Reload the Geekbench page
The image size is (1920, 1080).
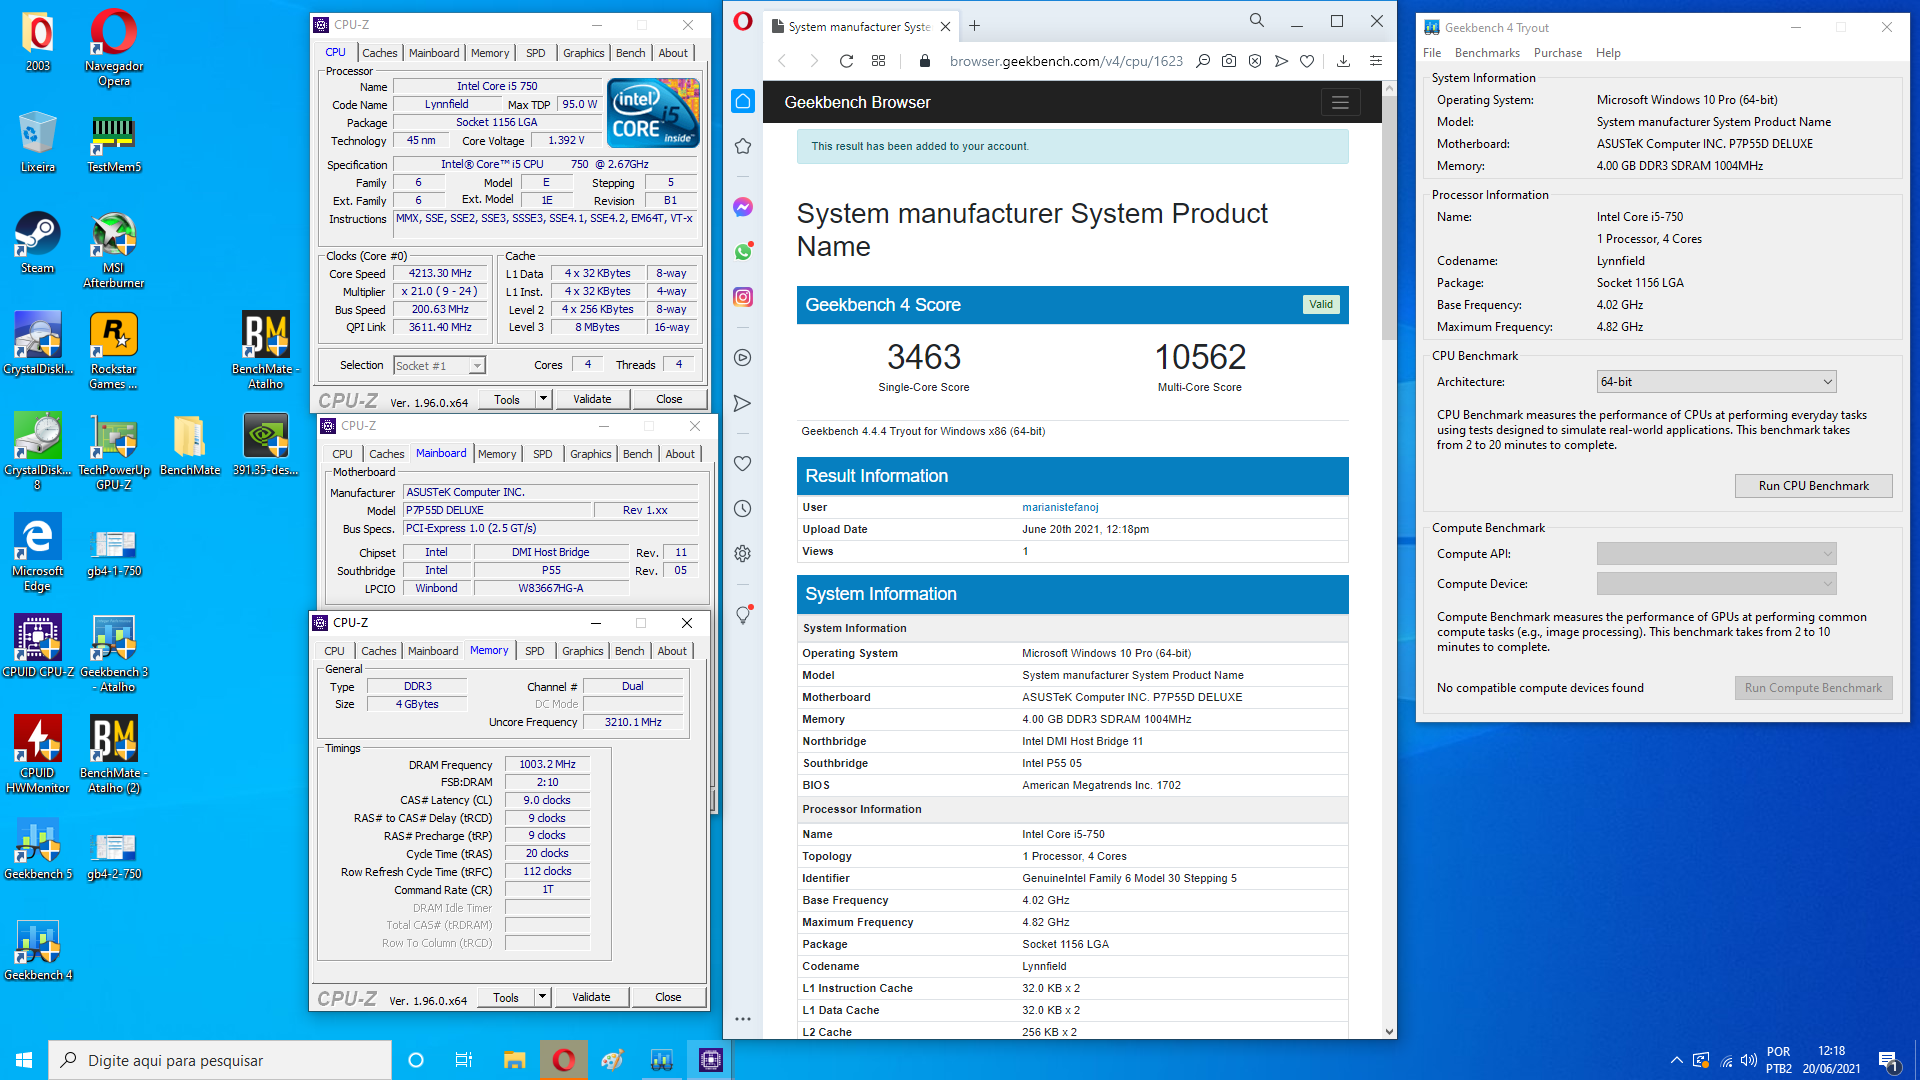(846, 61)
